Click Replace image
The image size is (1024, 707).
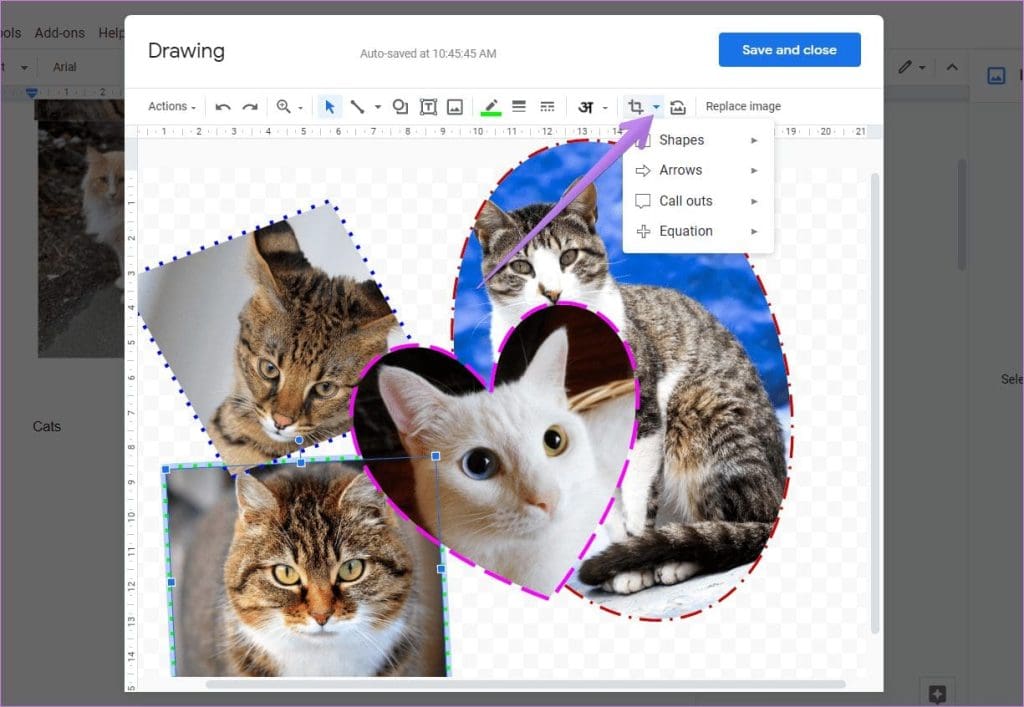click(743, 106)
